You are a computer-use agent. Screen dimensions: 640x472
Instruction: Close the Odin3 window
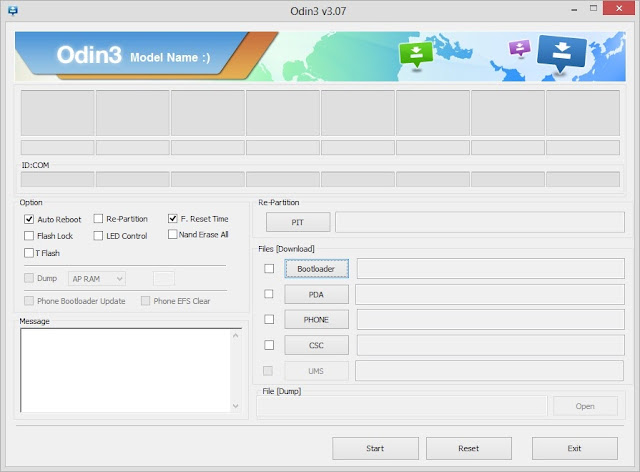click(x=619, y=9)
